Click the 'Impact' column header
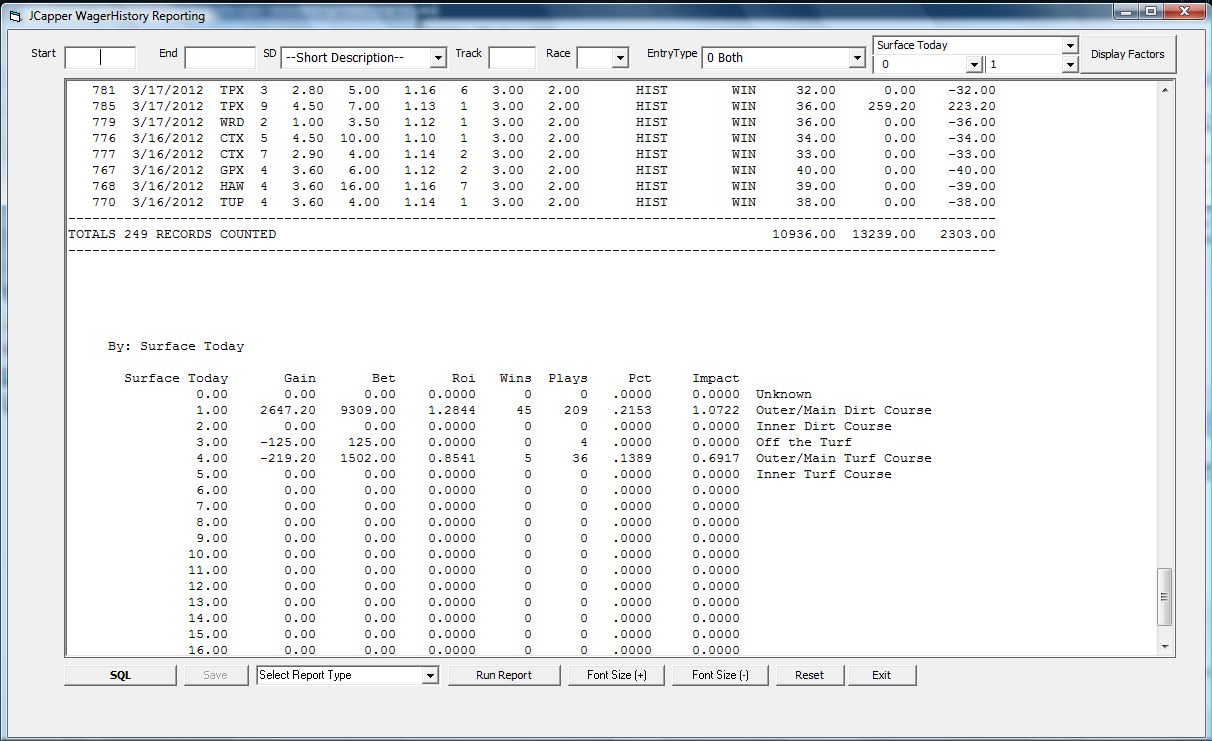 pyautogui.click(x=716, y=378)
